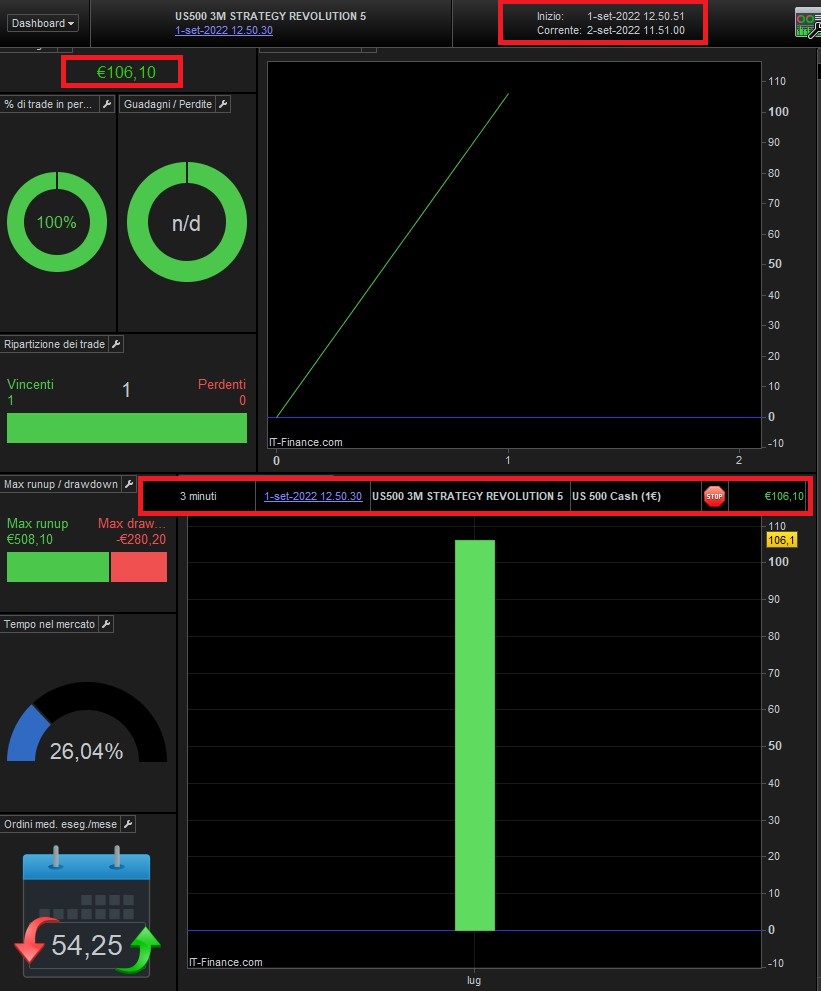Viewport: 821px width, 991px height.
Task: Click the 1-set-2022 12.50.30 link in strategy row
Action: (x=313, y=497)
